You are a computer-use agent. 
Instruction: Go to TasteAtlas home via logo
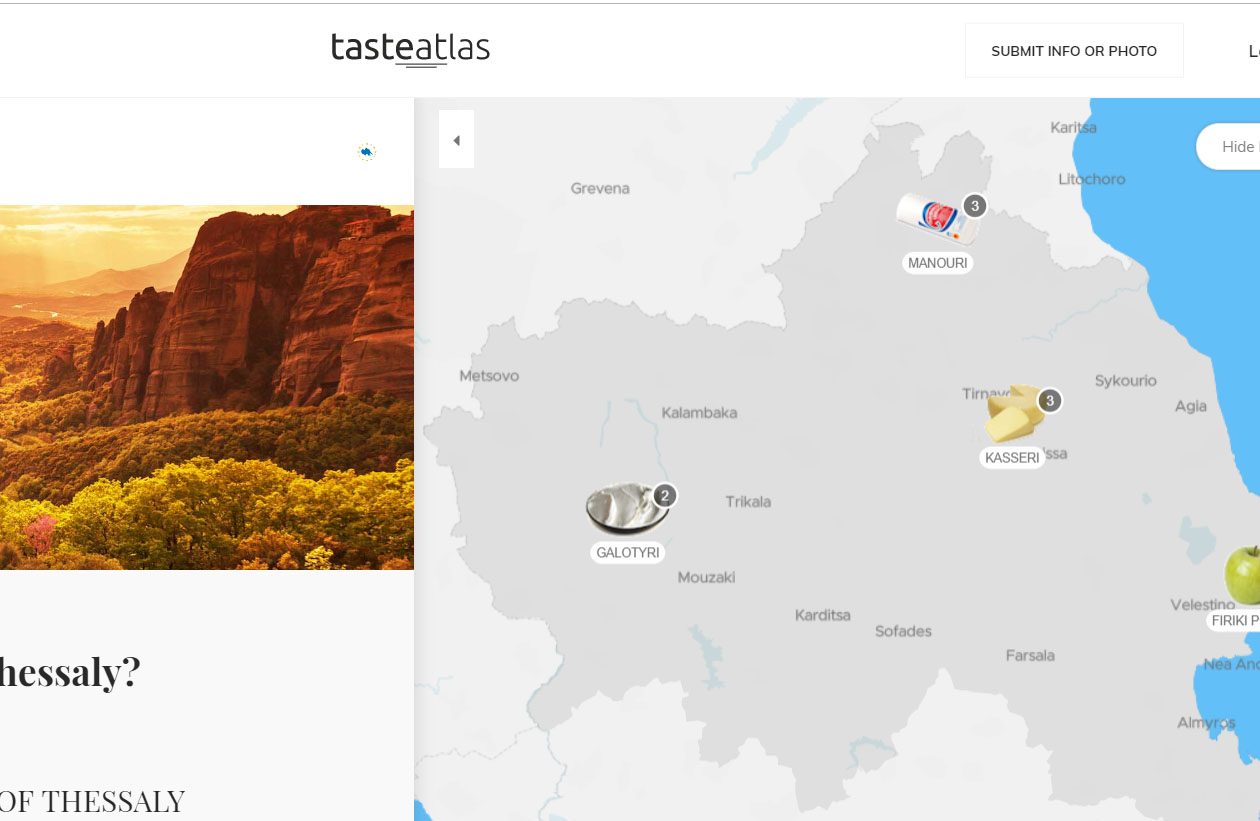[410, 48]
